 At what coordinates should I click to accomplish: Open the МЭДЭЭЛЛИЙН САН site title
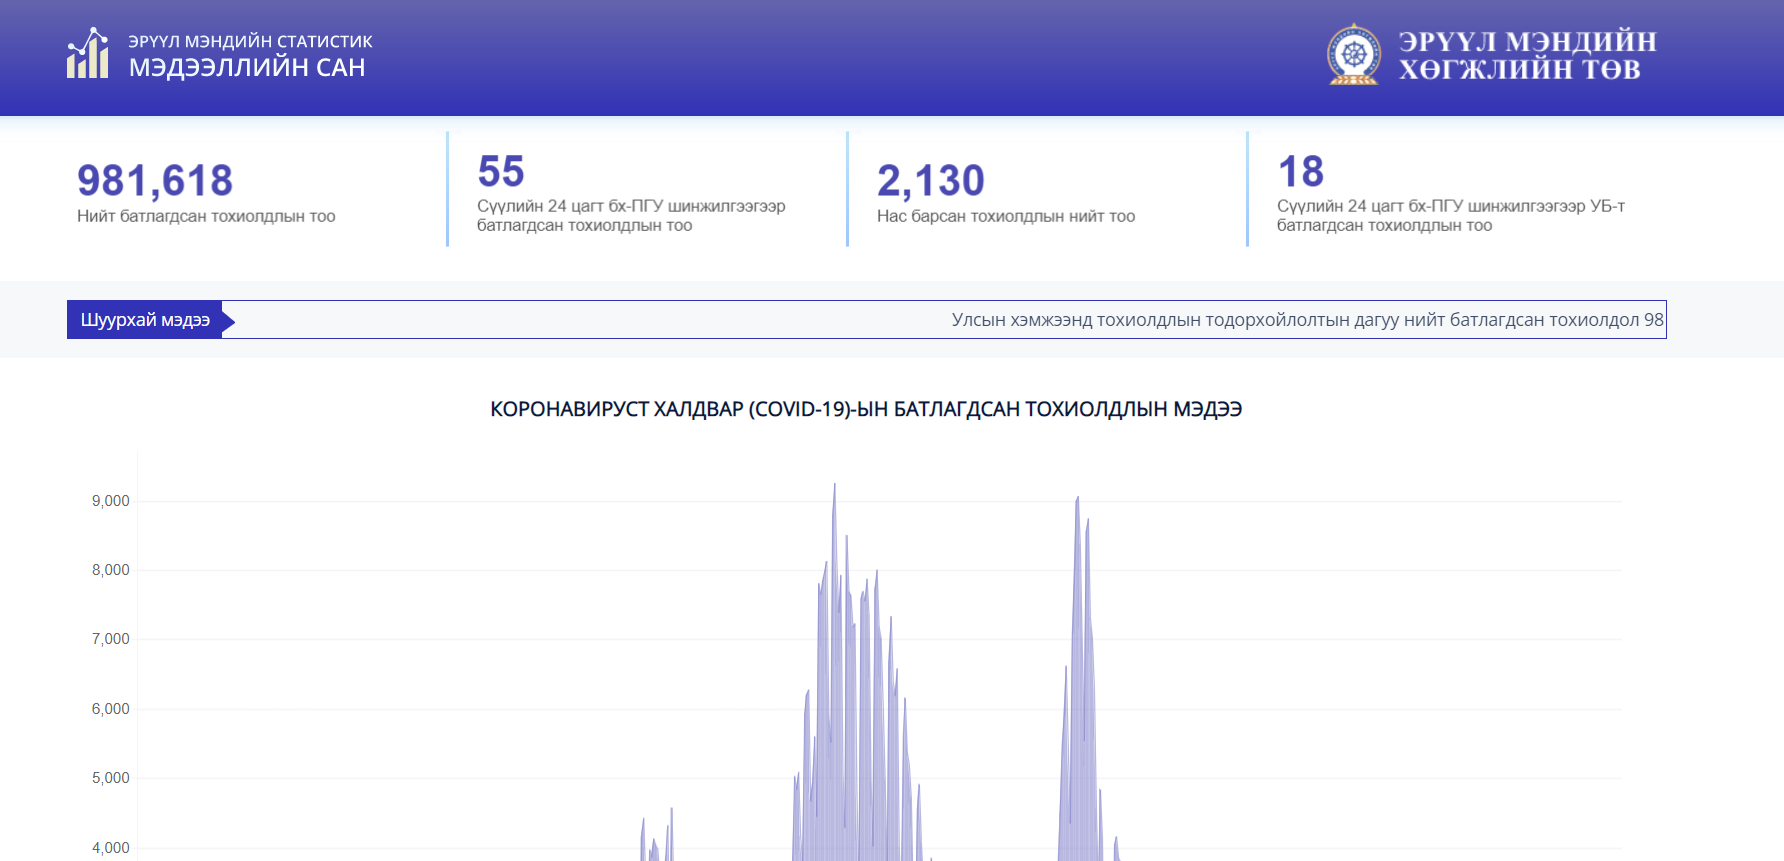(x=247, y=68)
